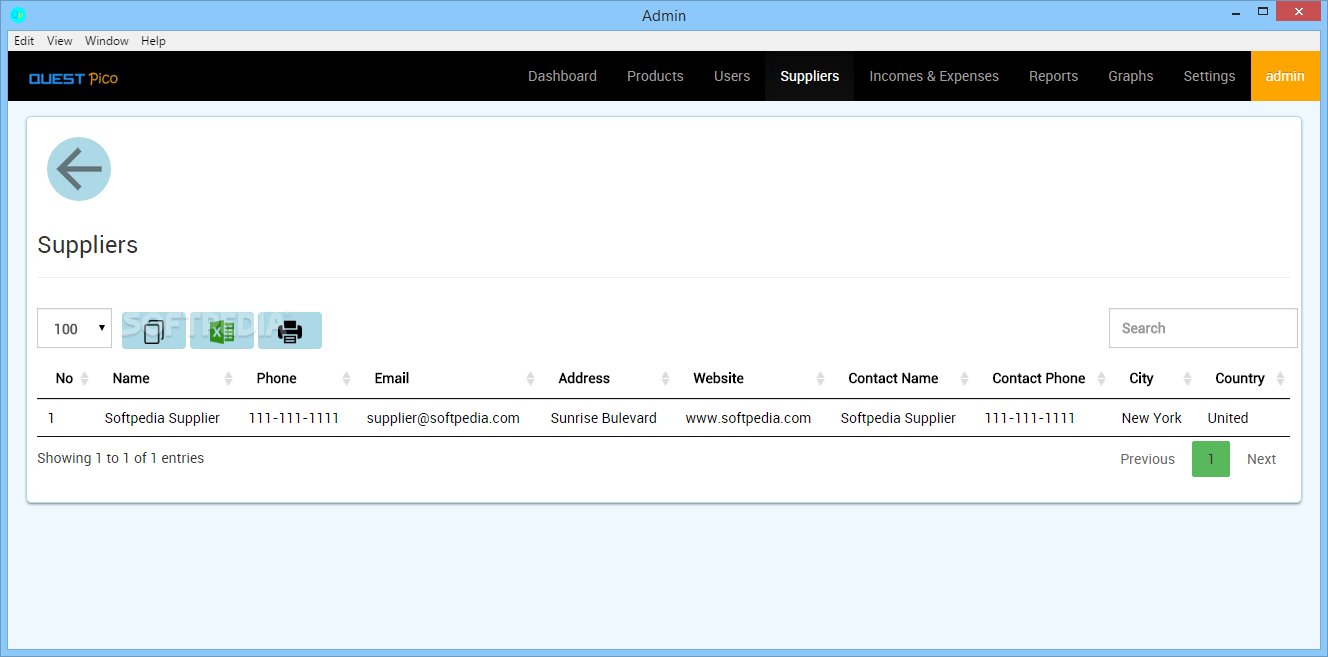Sort by the Phone column arrows
The image size is (1328, 657).
point(347,378)
